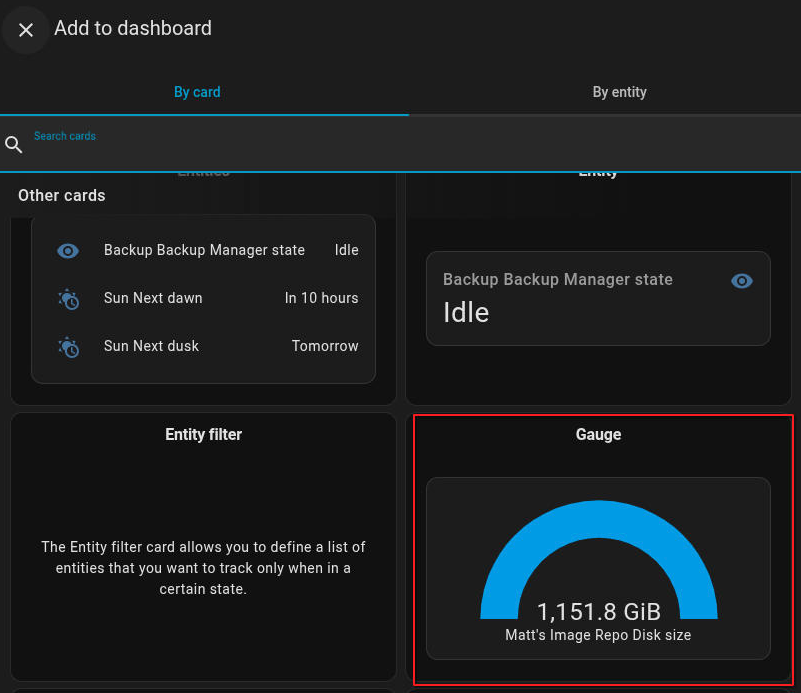Select the Gauge card title

(598, 434)
